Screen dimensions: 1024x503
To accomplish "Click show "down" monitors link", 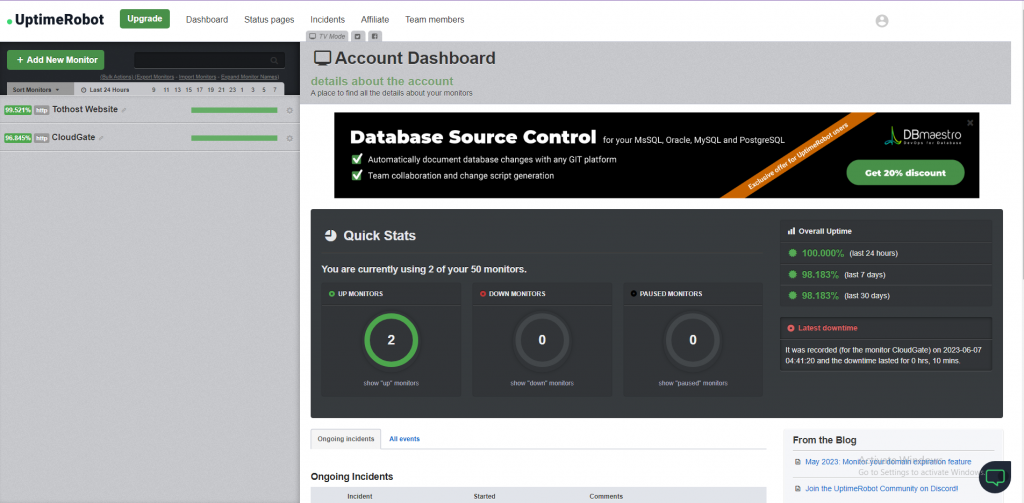I will [x=542, y=383].
